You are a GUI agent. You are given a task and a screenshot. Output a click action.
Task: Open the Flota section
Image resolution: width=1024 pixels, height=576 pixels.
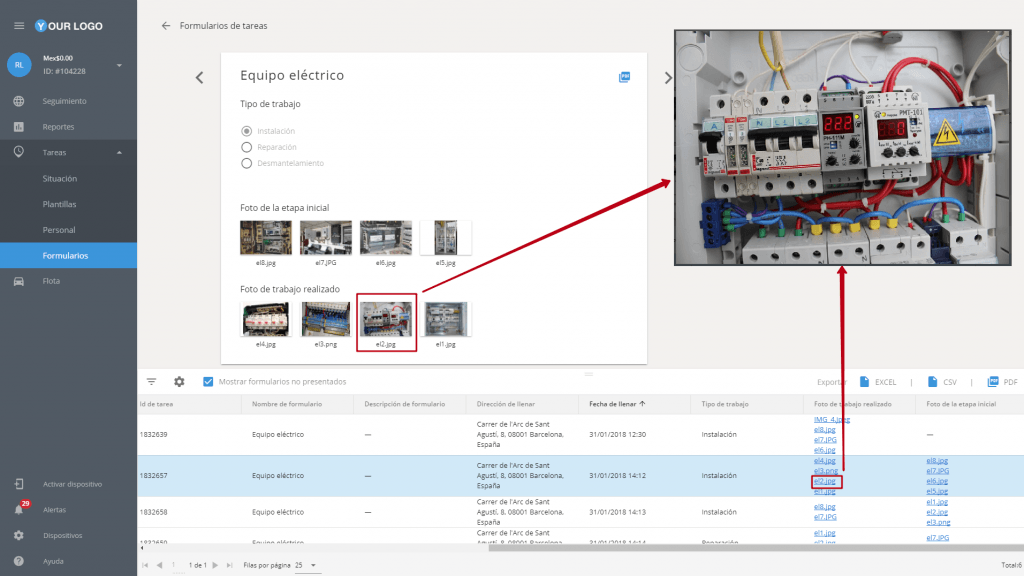(x=51, y=281)
